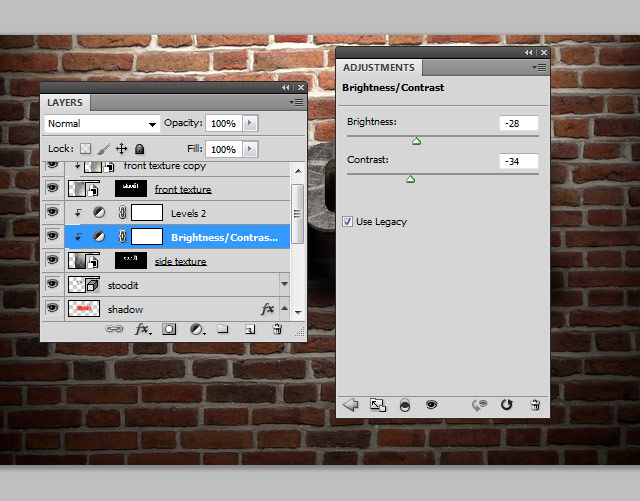Toggle the Use Legacy checkbox
The width and height of the screenshot is (640, 501).
[347, 222]
